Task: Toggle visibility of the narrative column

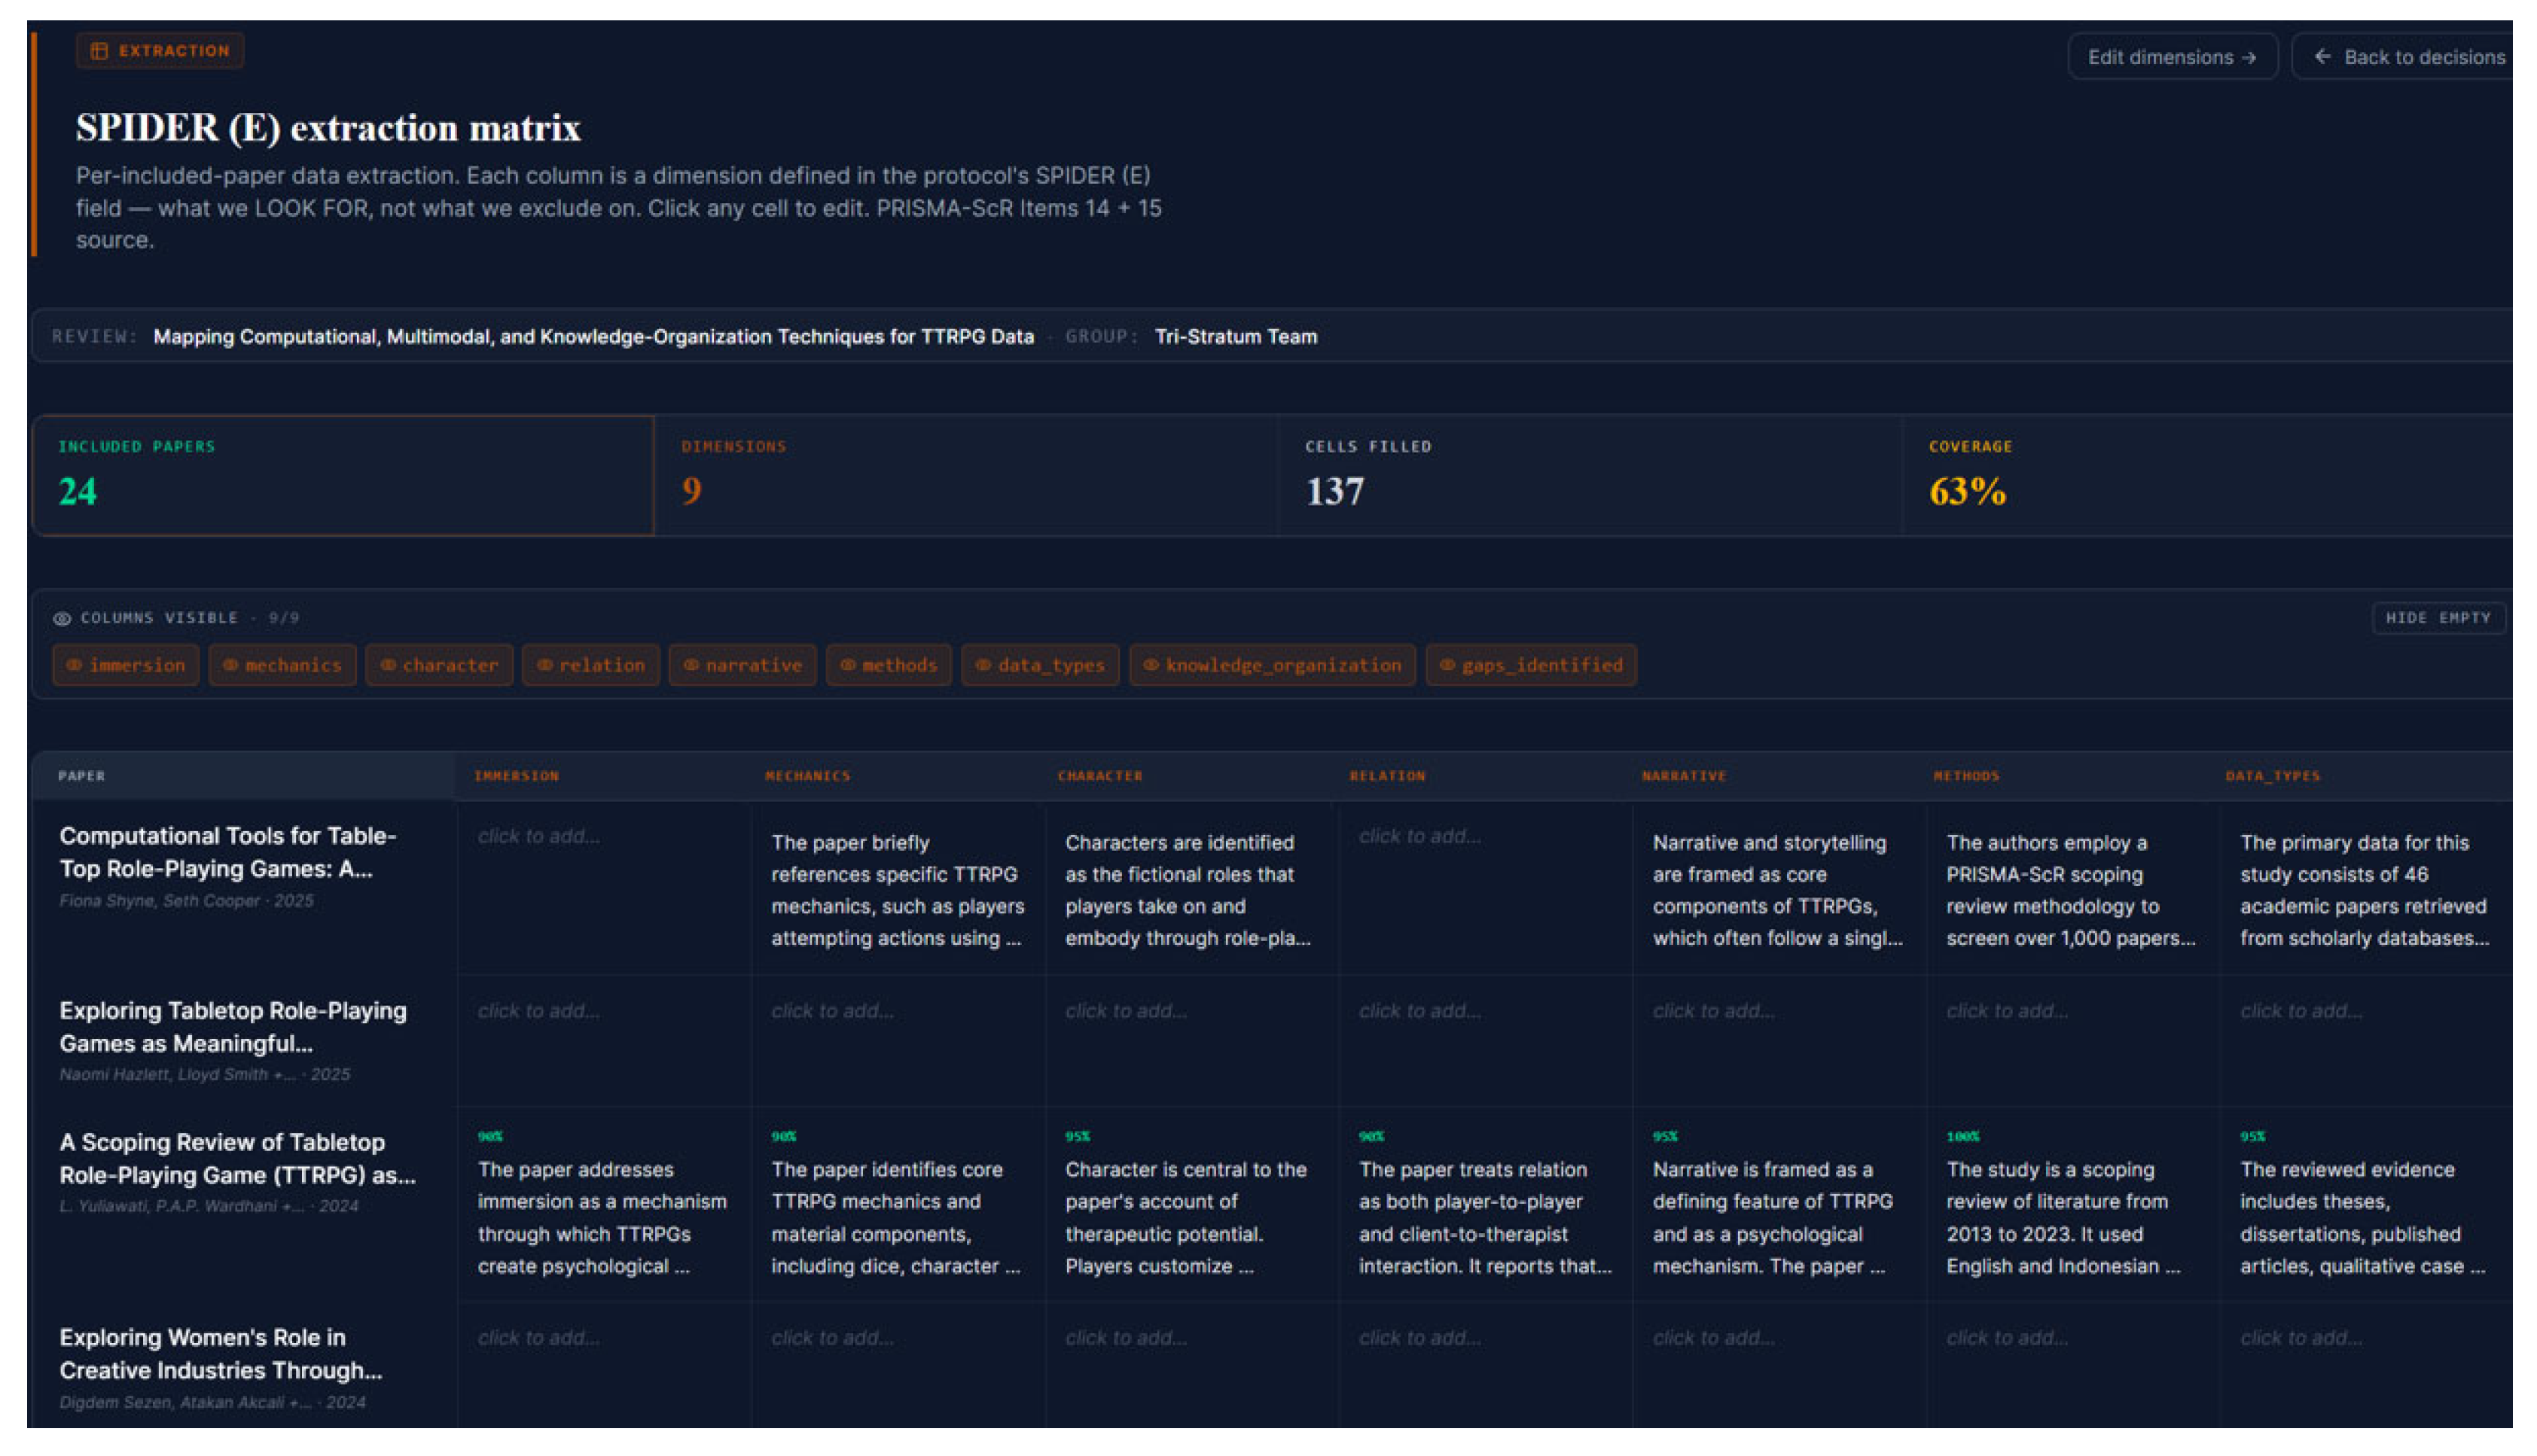Action: pyautogui.click(x=743, y=665)
